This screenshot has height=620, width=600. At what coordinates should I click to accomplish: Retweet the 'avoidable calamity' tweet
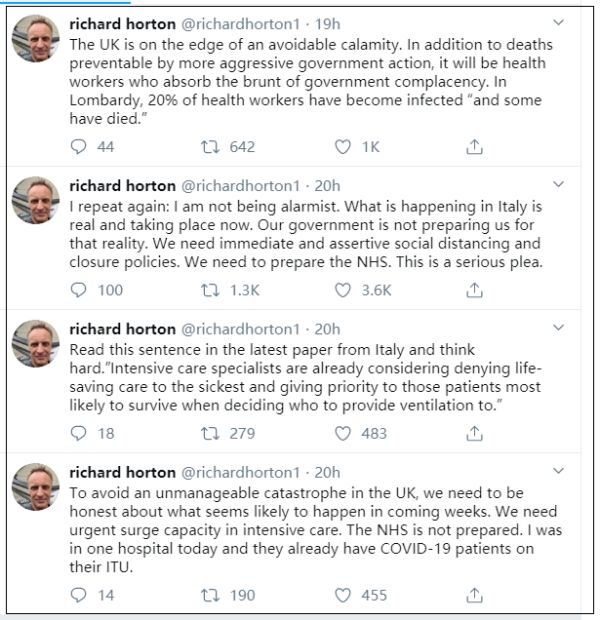click(211, 147)
